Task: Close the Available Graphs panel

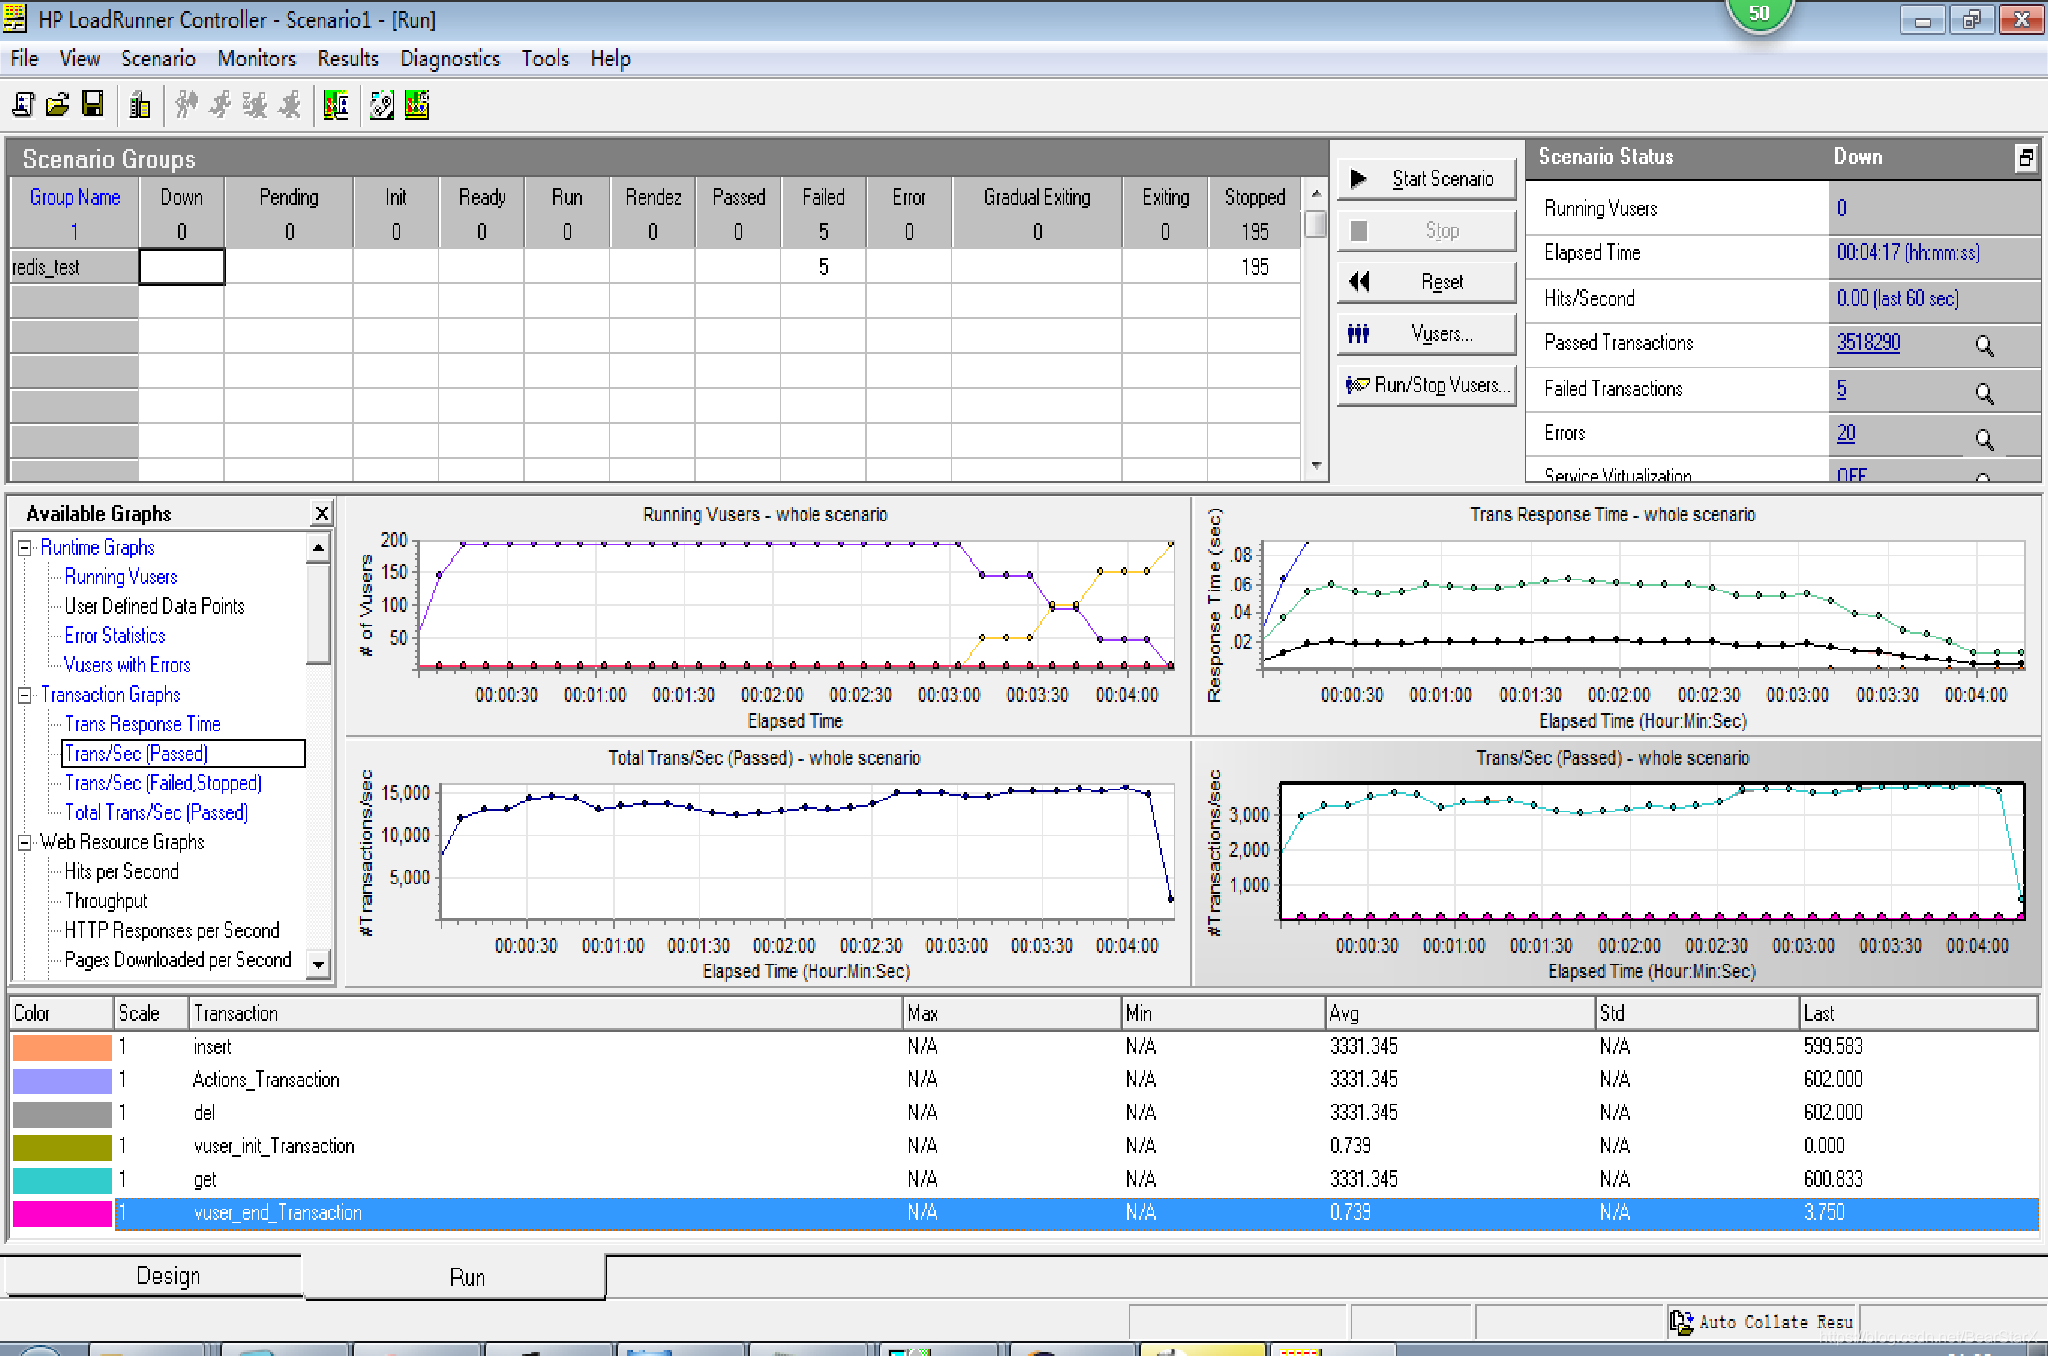Action: (x=321, y=514)
